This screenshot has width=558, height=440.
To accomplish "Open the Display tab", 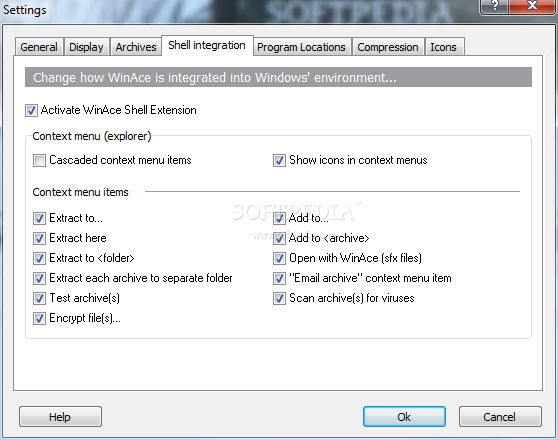I will click(x=86, y=47).
